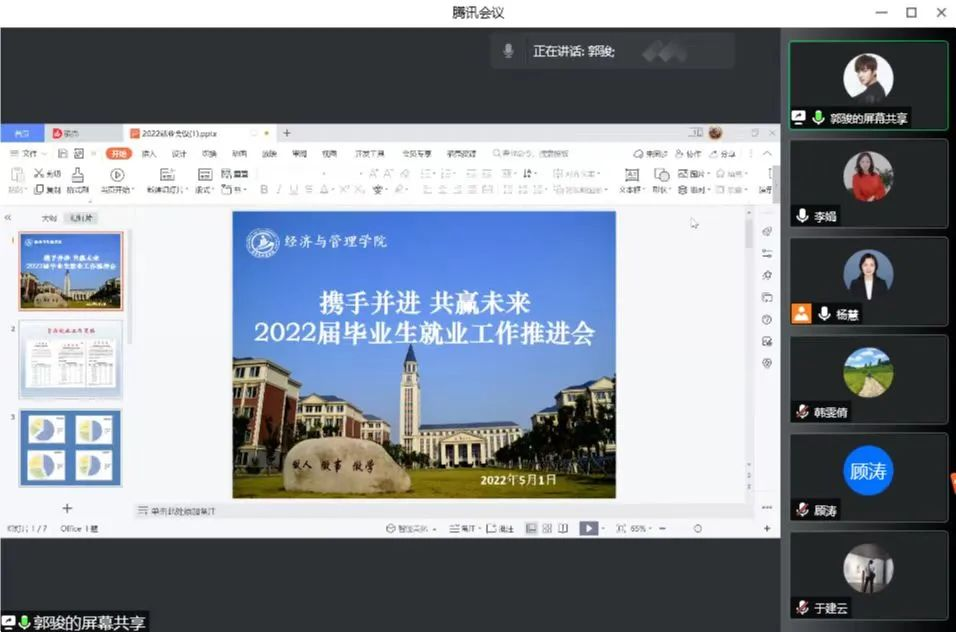956x632 pixels.
Task: Select slide 2 thumbnail in panel
Action: click(x=71, y=358)
